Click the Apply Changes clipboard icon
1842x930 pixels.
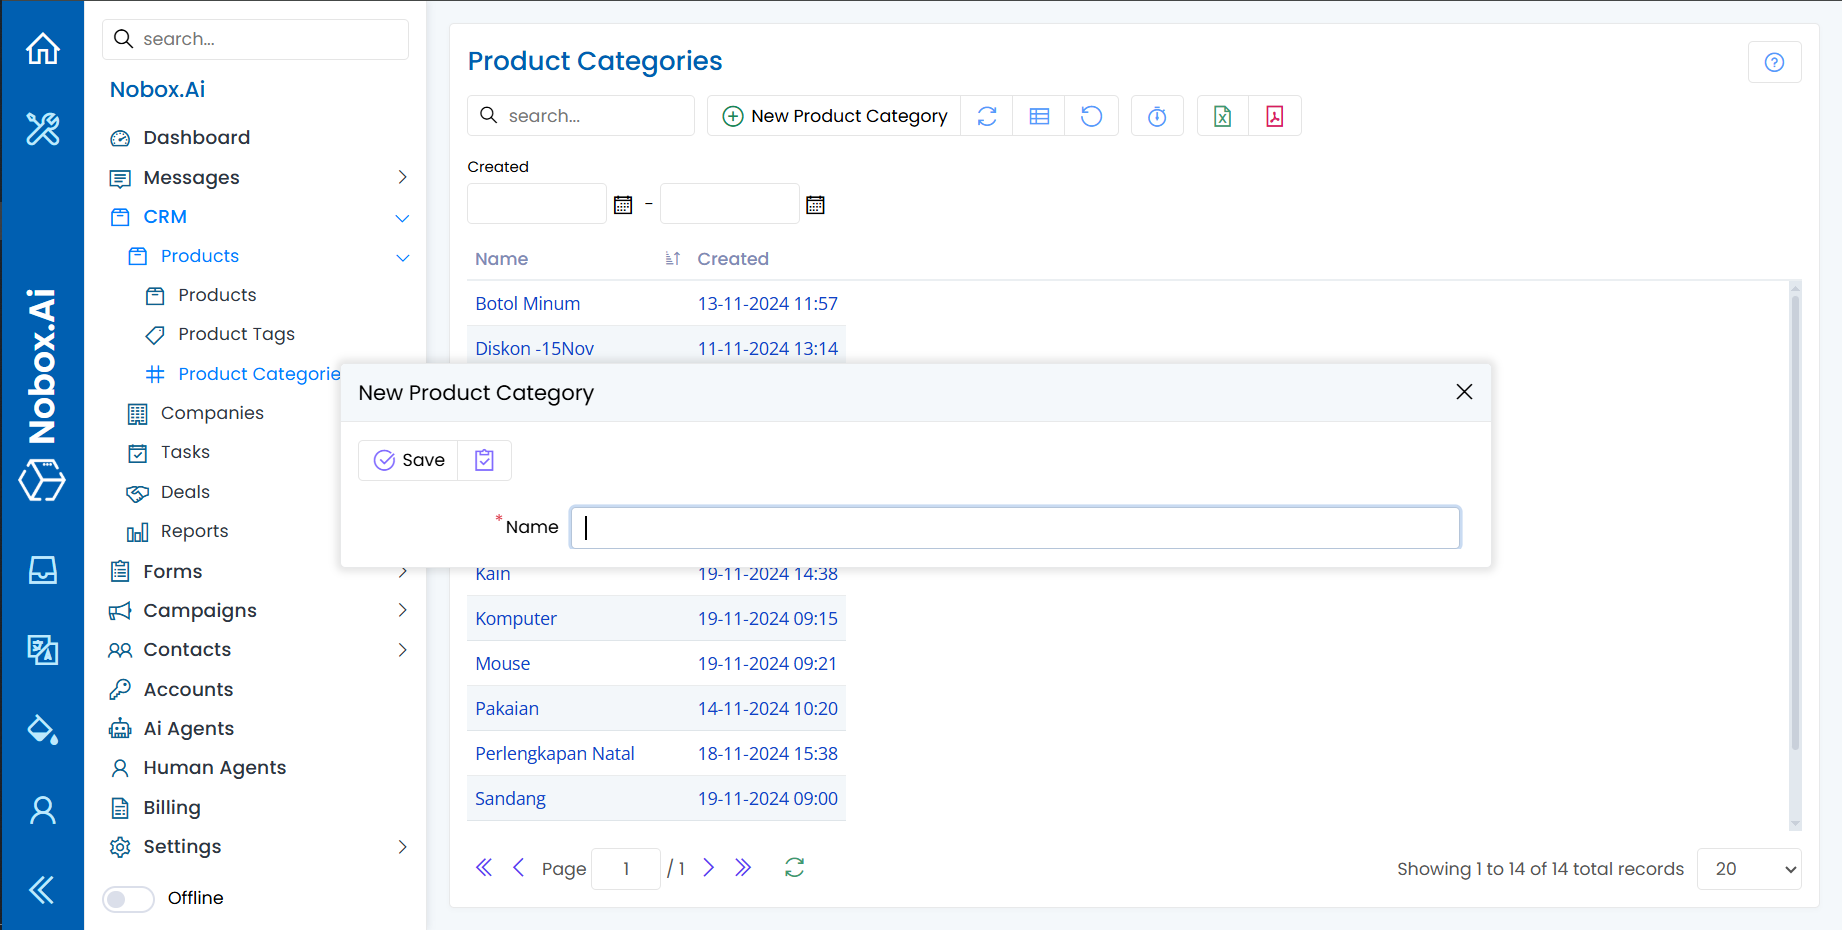tap(485, 460)
